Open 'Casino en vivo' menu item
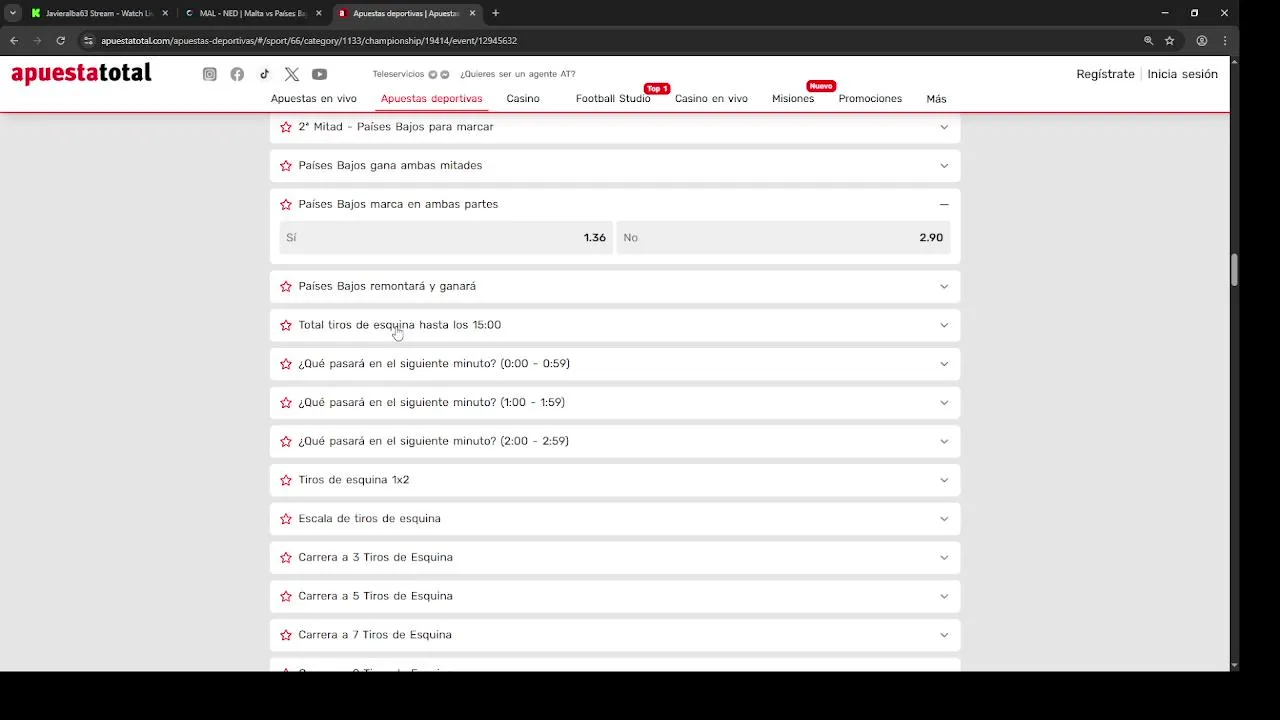Screen dimensions: 1280x720 [711, 99]
